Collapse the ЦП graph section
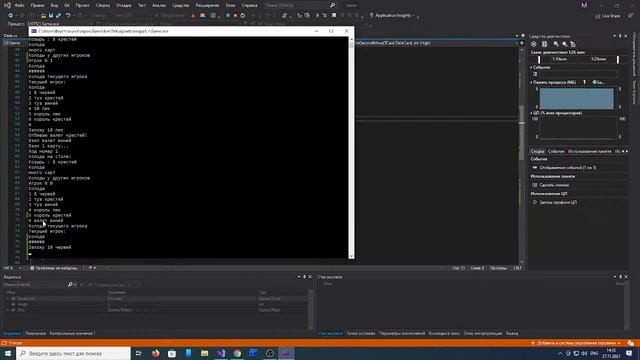The height and width of the screenshot is (360, 640). pyautogui.click(x=531, y=113)
